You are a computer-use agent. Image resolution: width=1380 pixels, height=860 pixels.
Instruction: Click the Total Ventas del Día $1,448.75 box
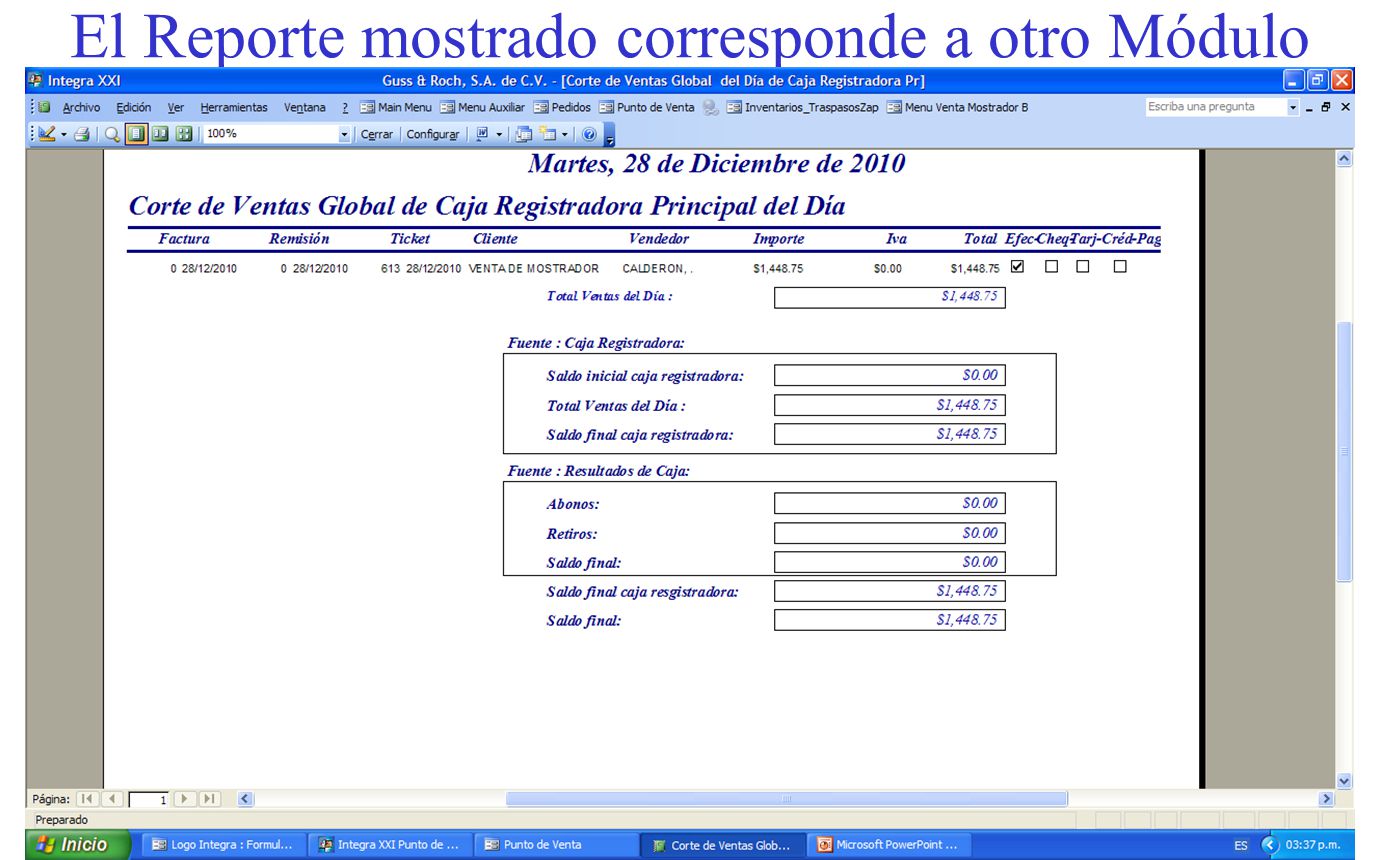pyautogui.click(x=889, y=297)
